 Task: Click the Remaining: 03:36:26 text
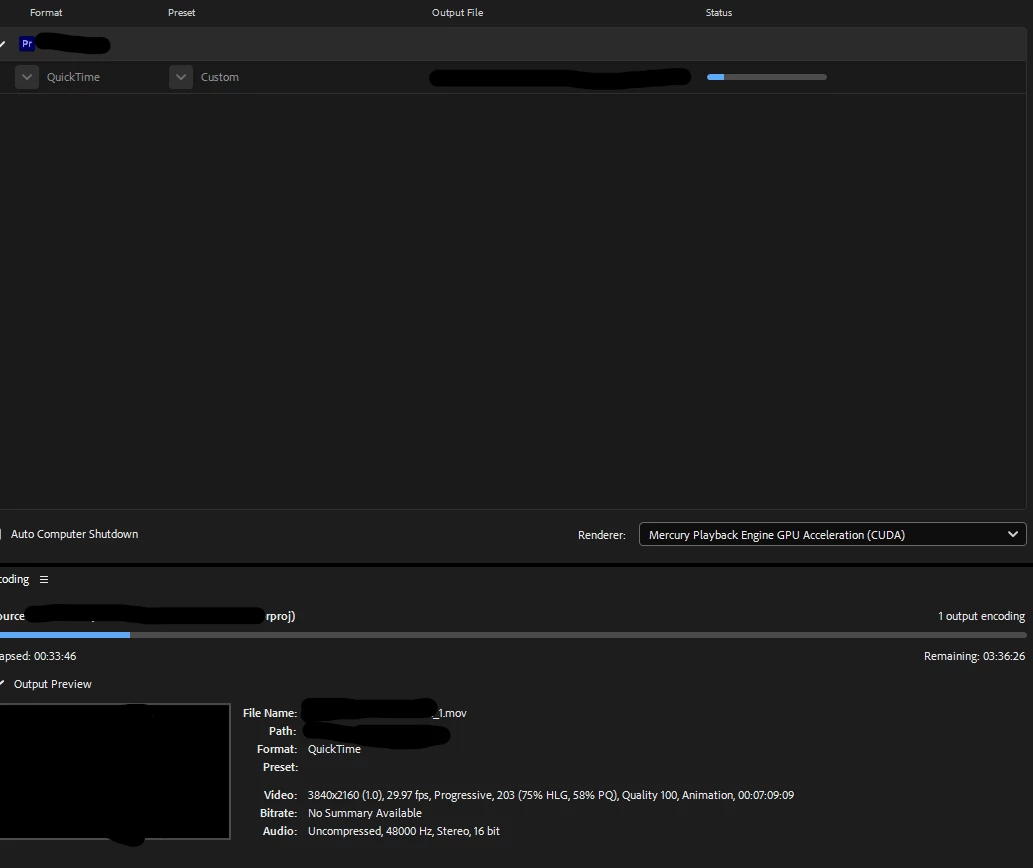click(974, 656)
